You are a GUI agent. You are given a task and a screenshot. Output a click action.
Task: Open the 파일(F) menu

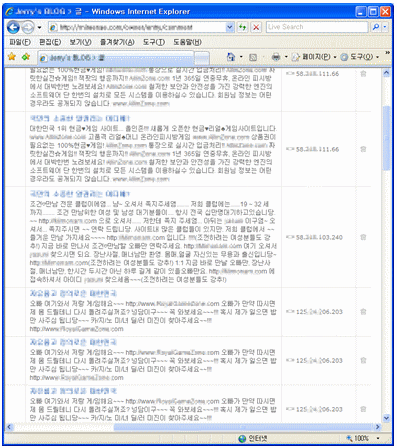(x=20, y=42)
